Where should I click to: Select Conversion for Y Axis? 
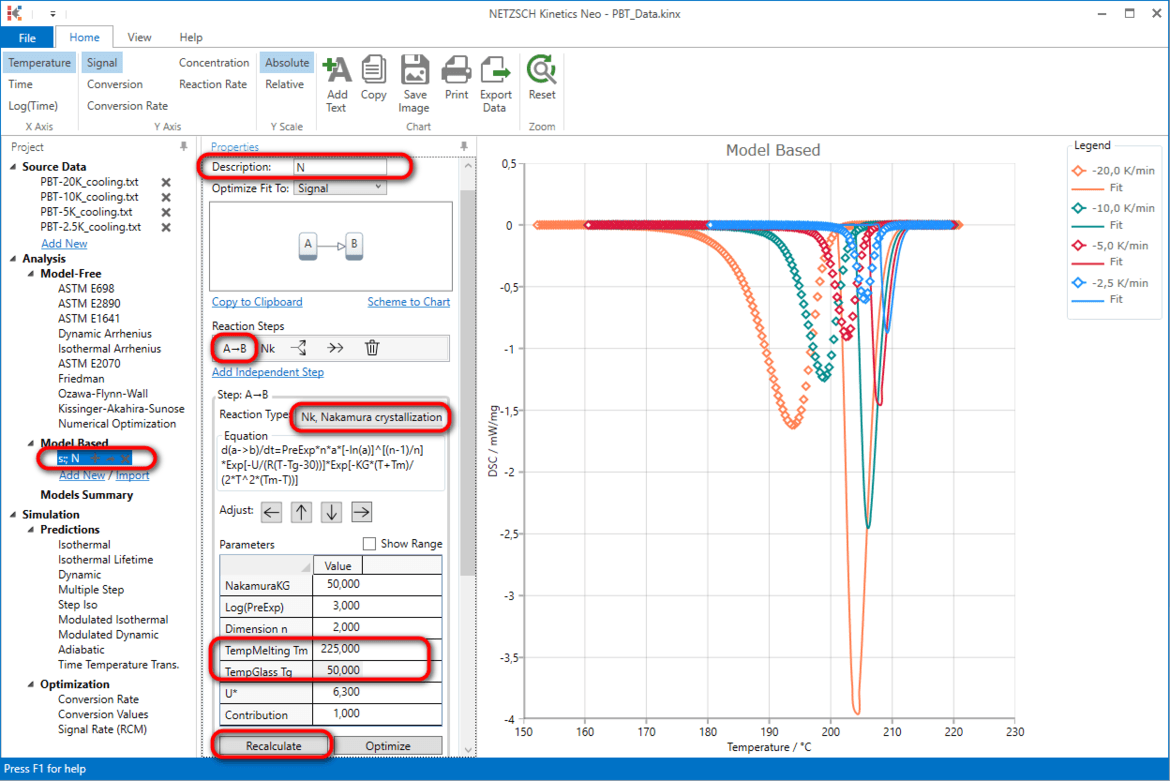pos(114,84)
